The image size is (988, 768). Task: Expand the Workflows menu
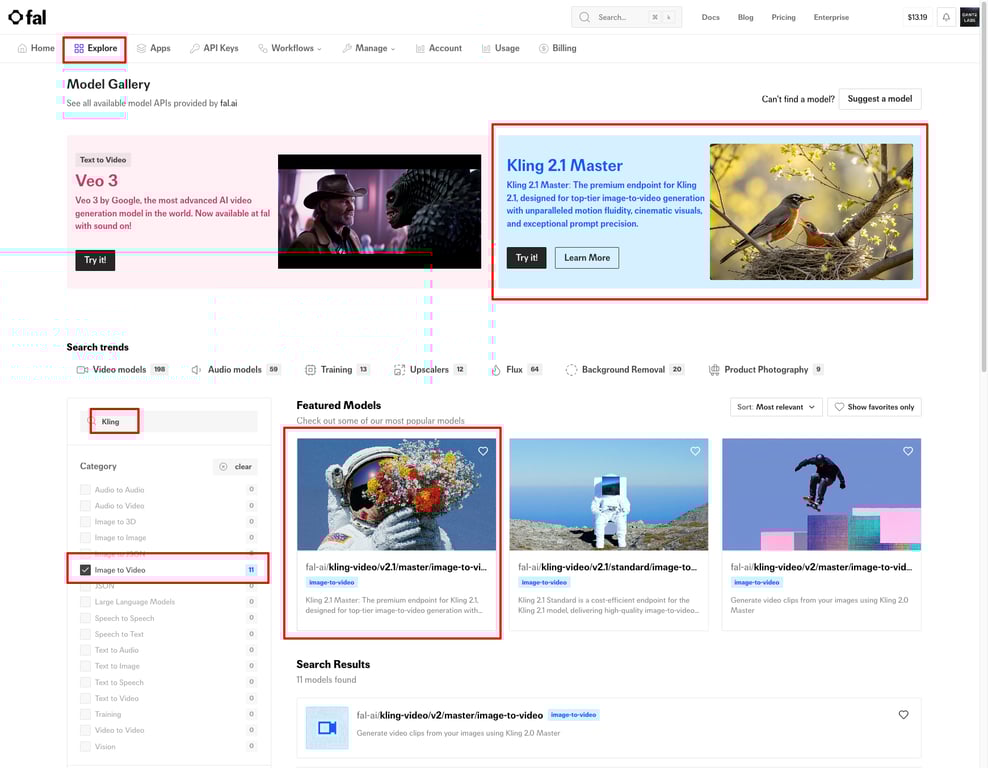[x=291, y=48]
